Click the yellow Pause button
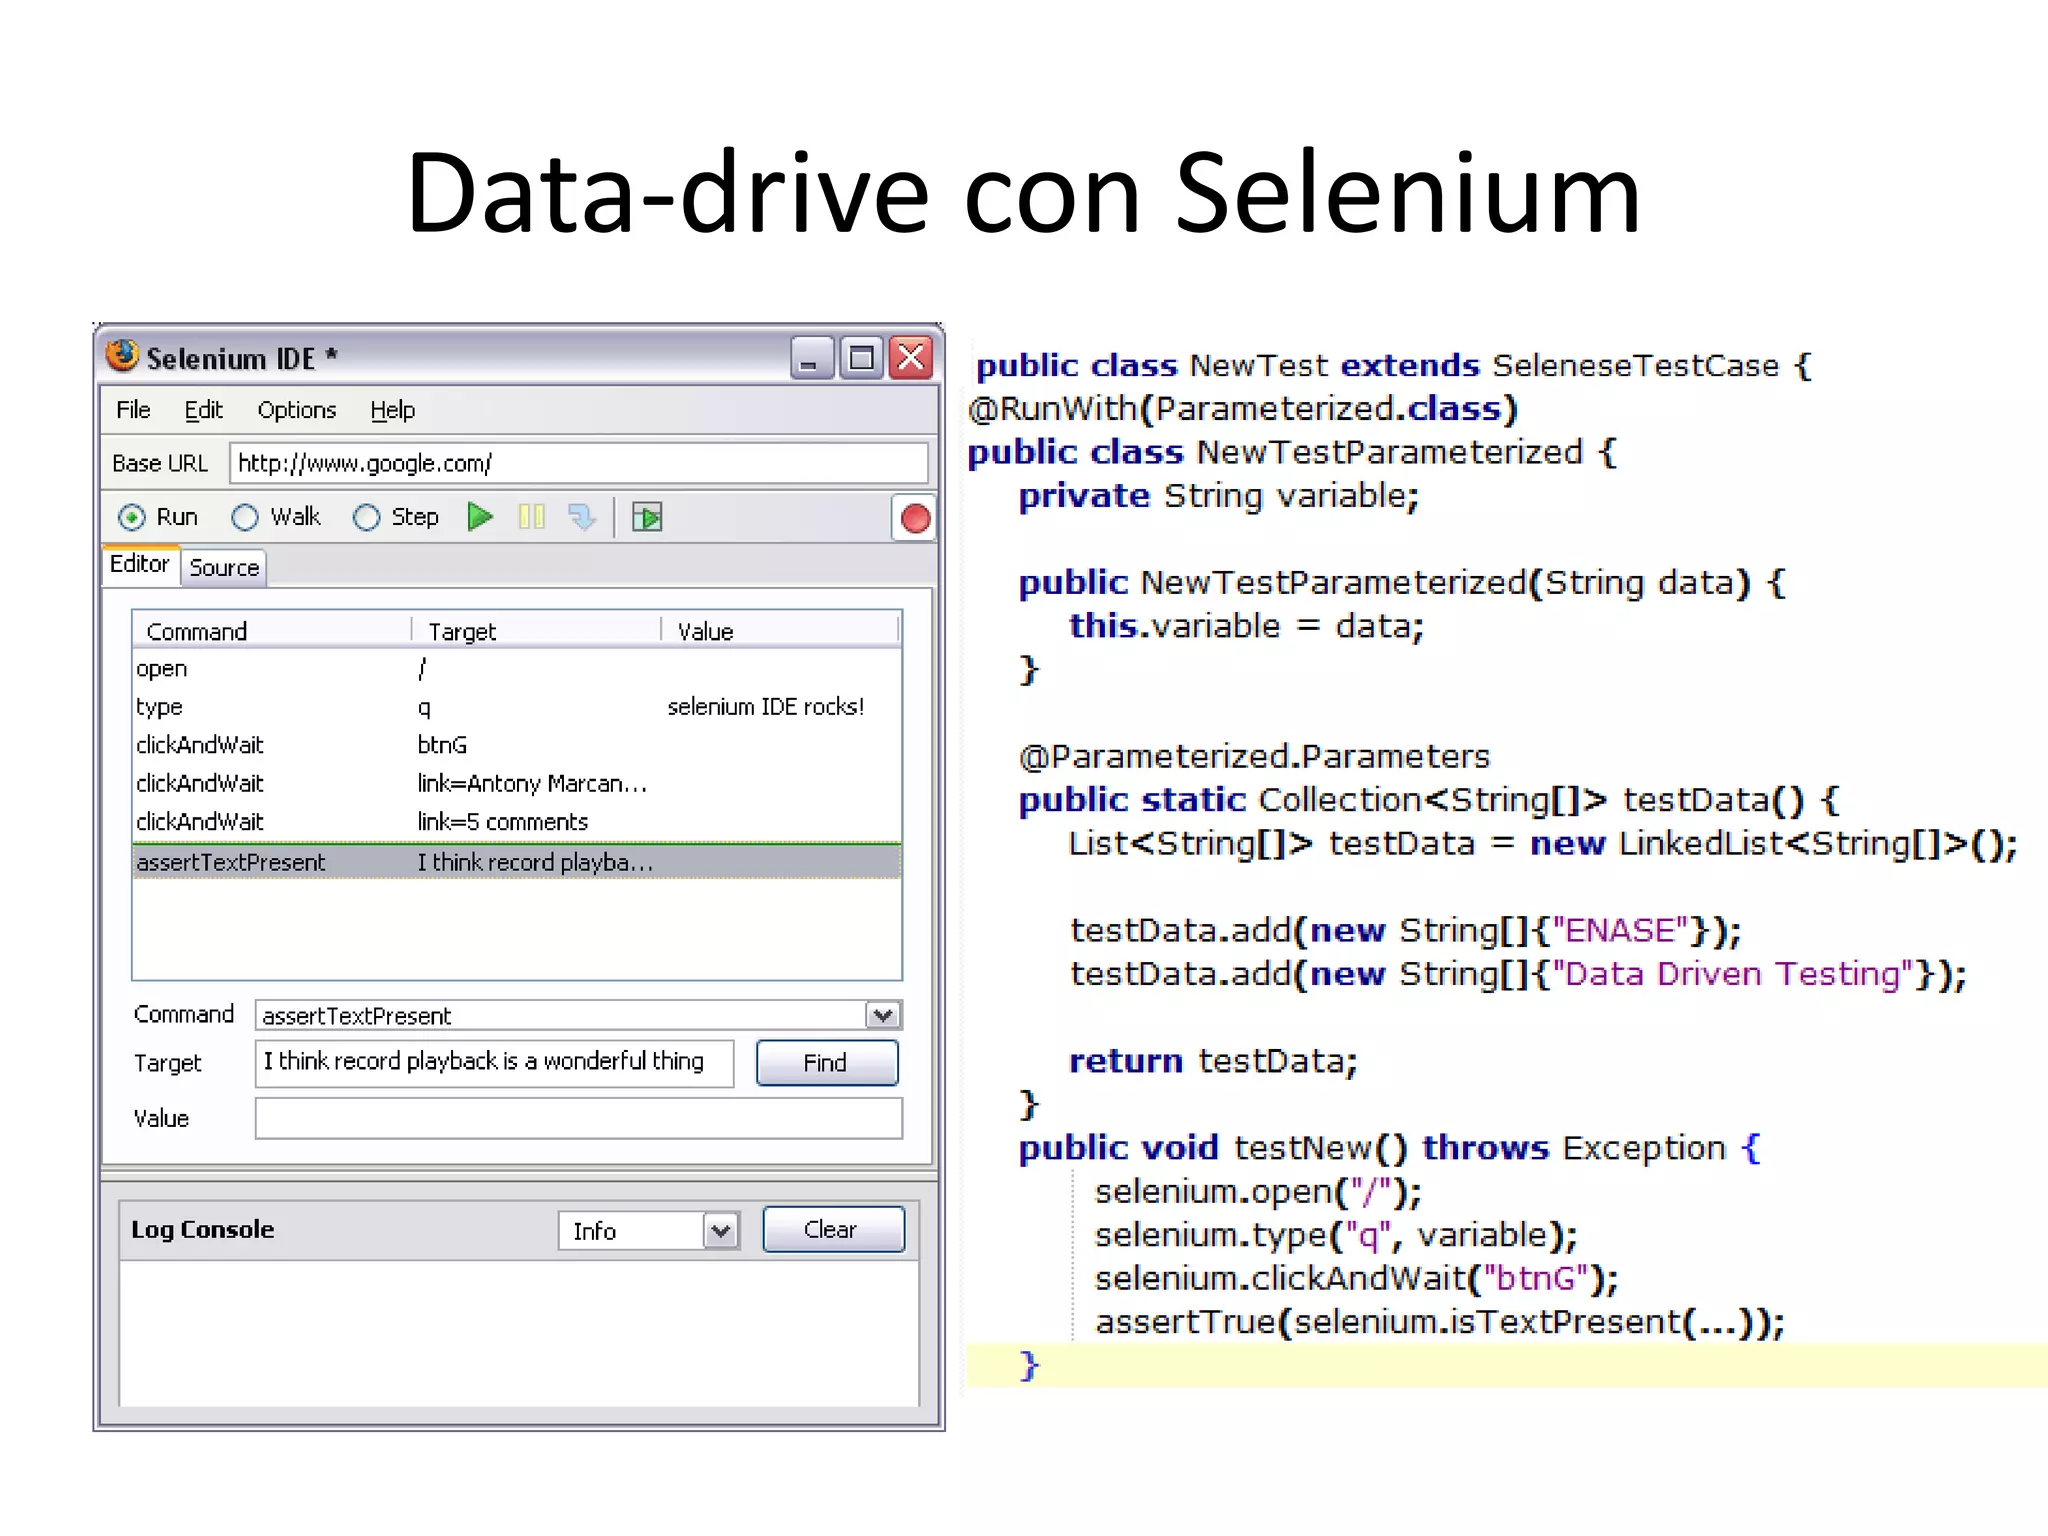Image resolution: width=2048 pixels, height=1536 pixels. pos(532,517)
